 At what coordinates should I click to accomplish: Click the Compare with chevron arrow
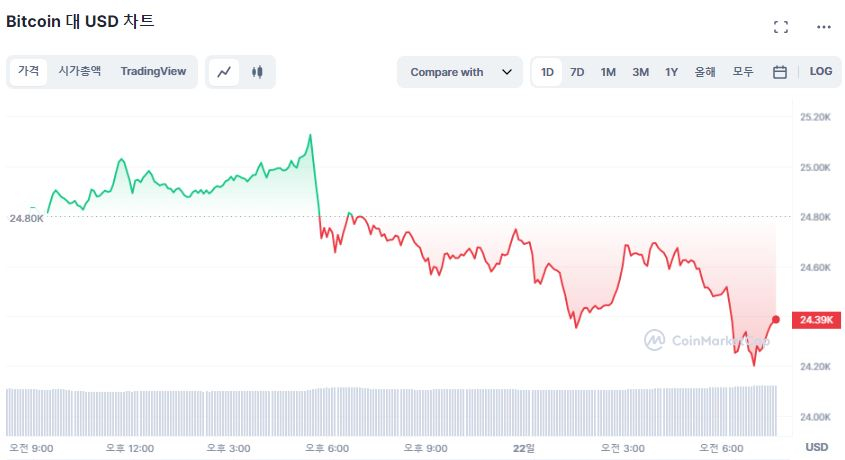(x=506, y=72)
